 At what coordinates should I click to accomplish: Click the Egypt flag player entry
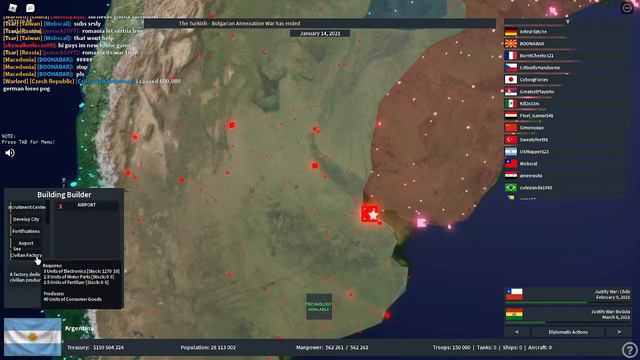click(x=511, y=116)
